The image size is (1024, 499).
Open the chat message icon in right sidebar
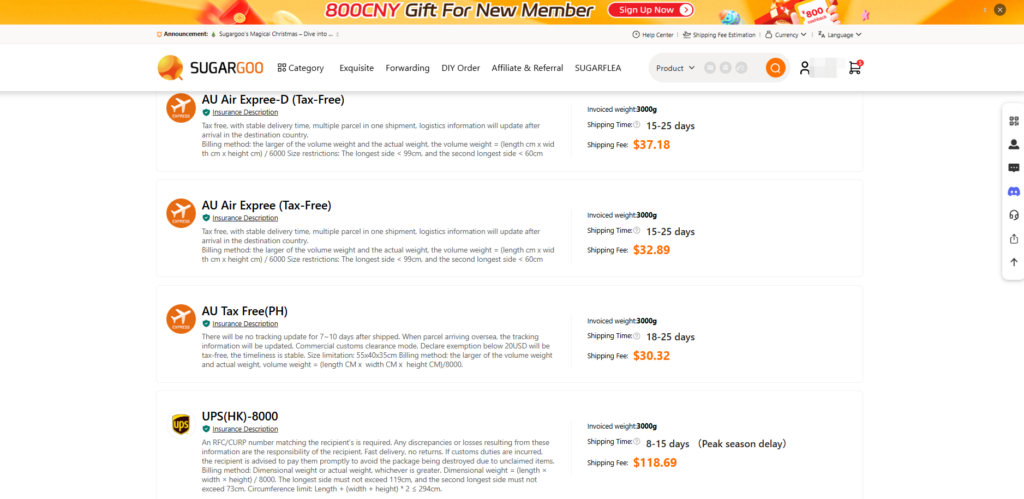click(x=1014, y=168)
